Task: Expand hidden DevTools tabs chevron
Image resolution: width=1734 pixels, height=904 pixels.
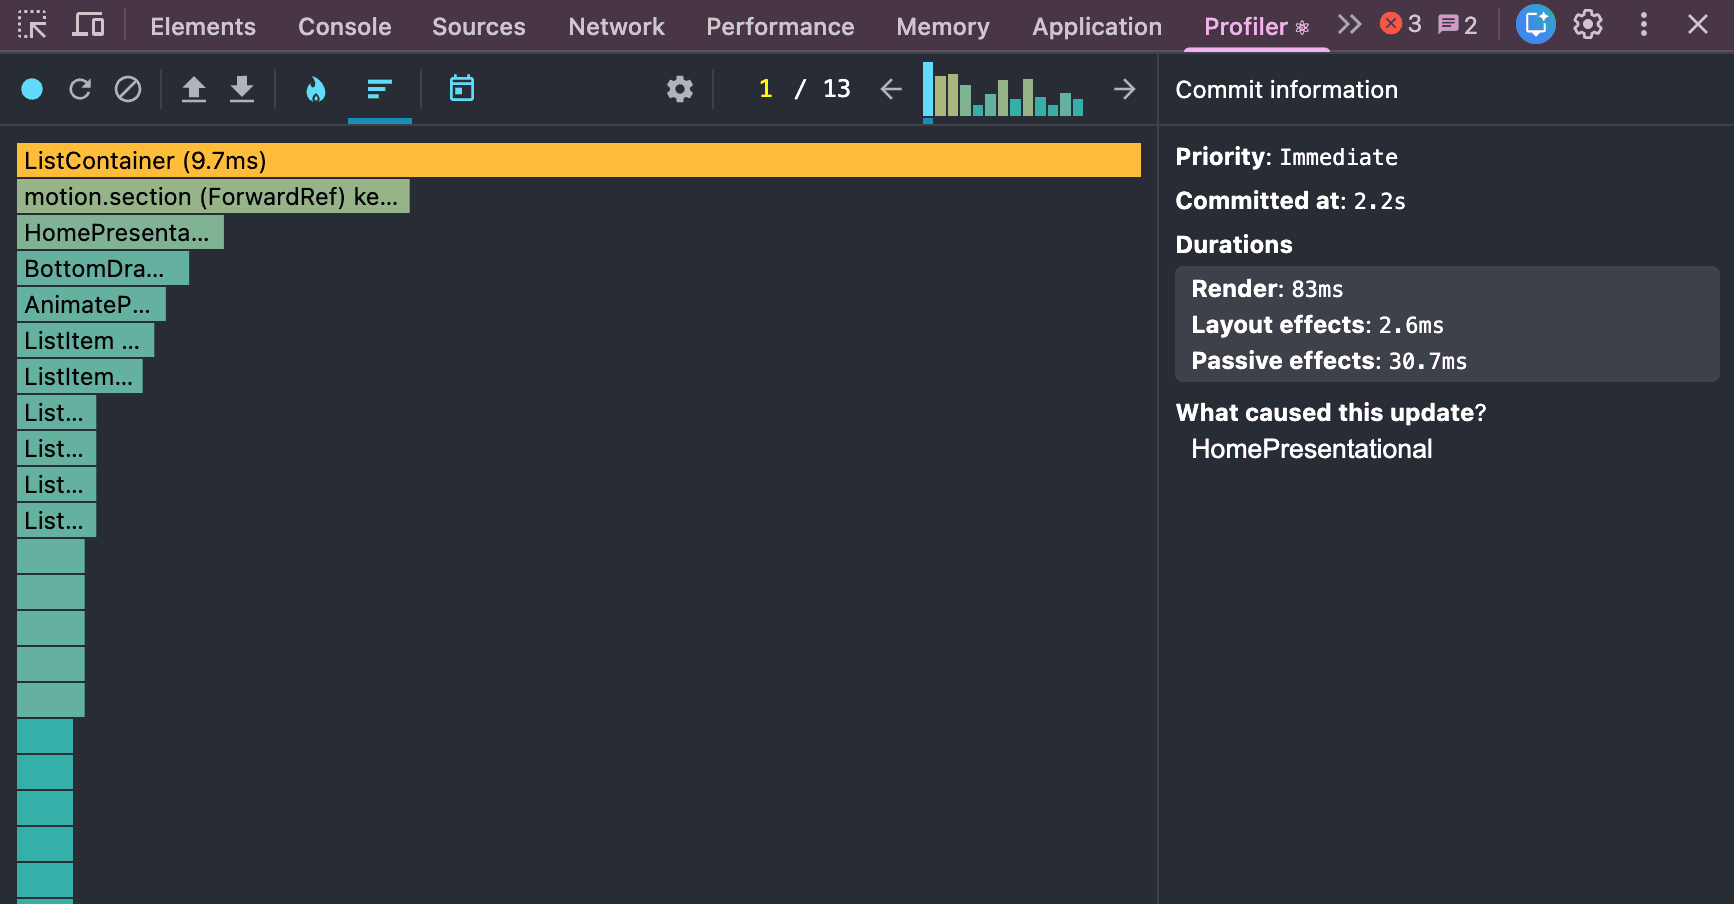Action: pyautogui.click(x=1349, y=25)
